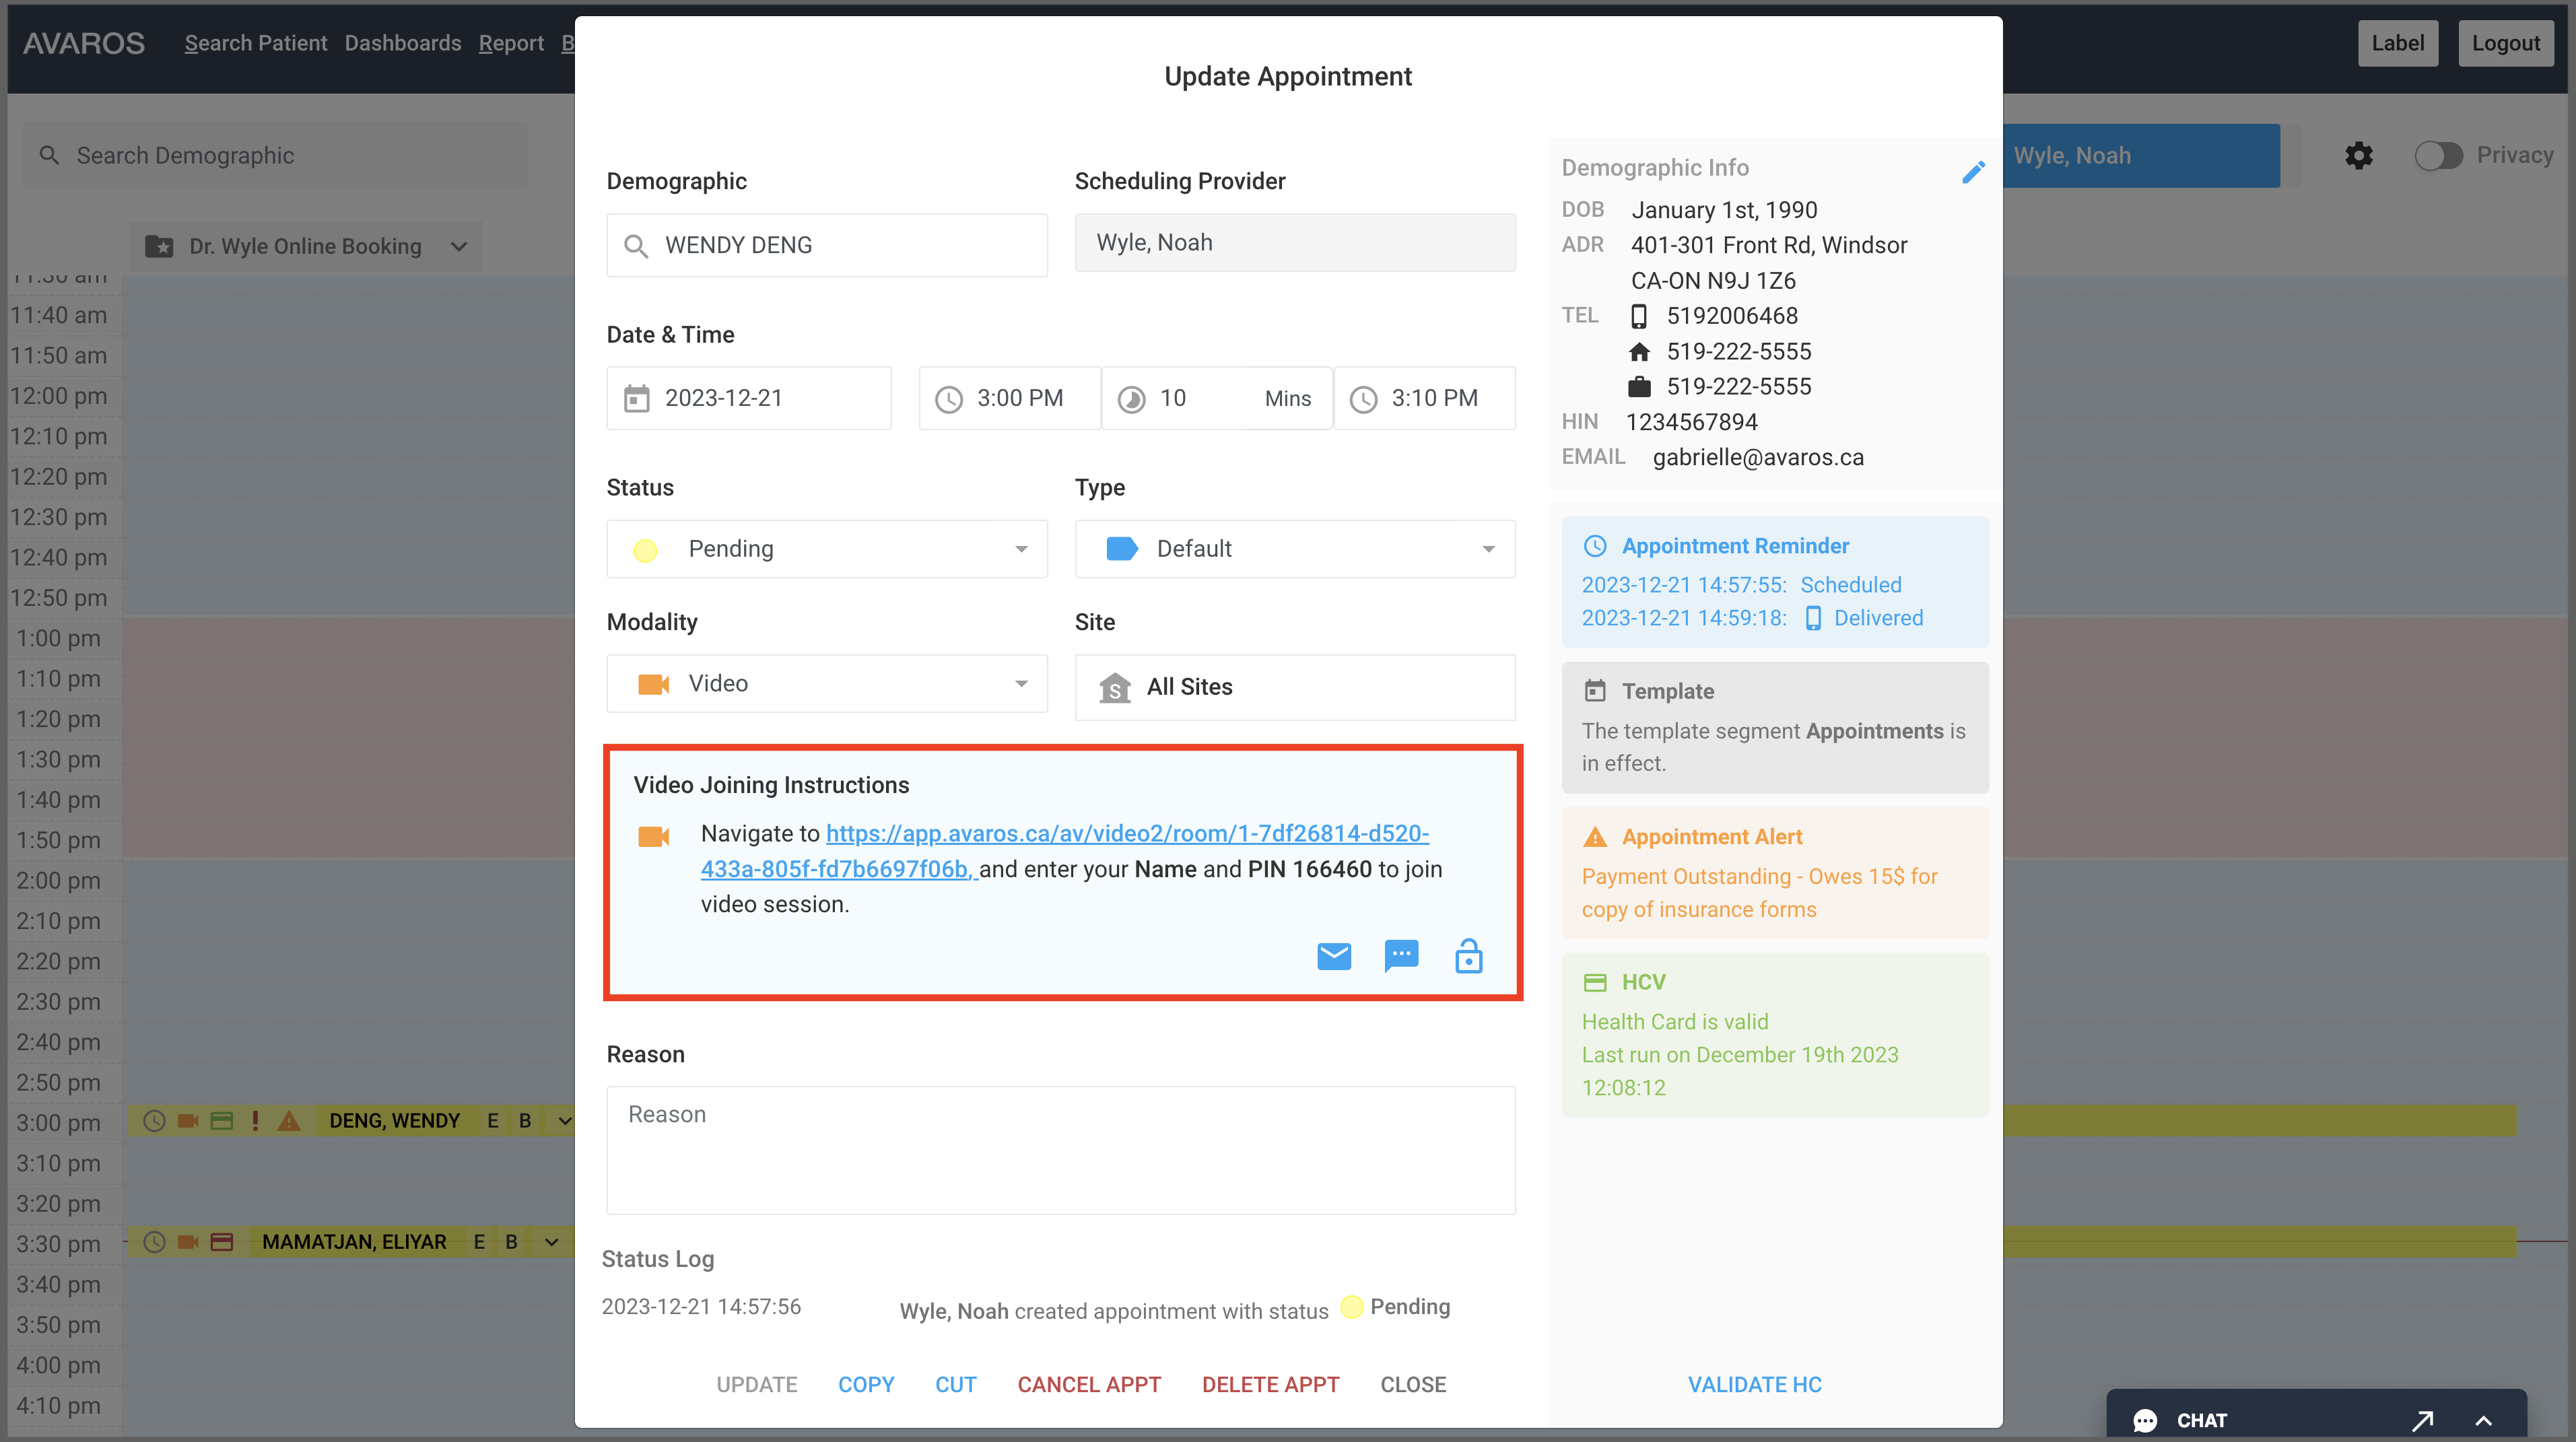The width and height of the screenshot is (2576, 1442).
Task: Change Modality from the Video dropdown
Action: coord(826,684)
